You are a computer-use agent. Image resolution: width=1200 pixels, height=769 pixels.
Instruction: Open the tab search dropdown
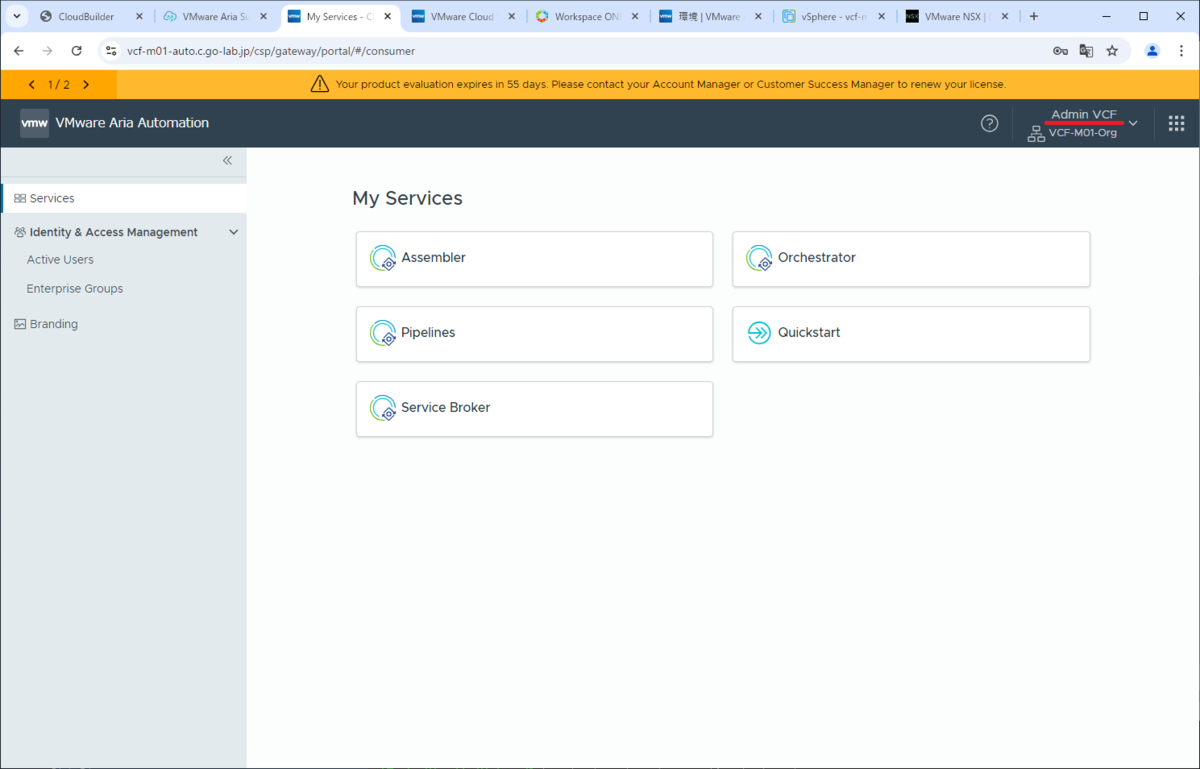(16, 17)
